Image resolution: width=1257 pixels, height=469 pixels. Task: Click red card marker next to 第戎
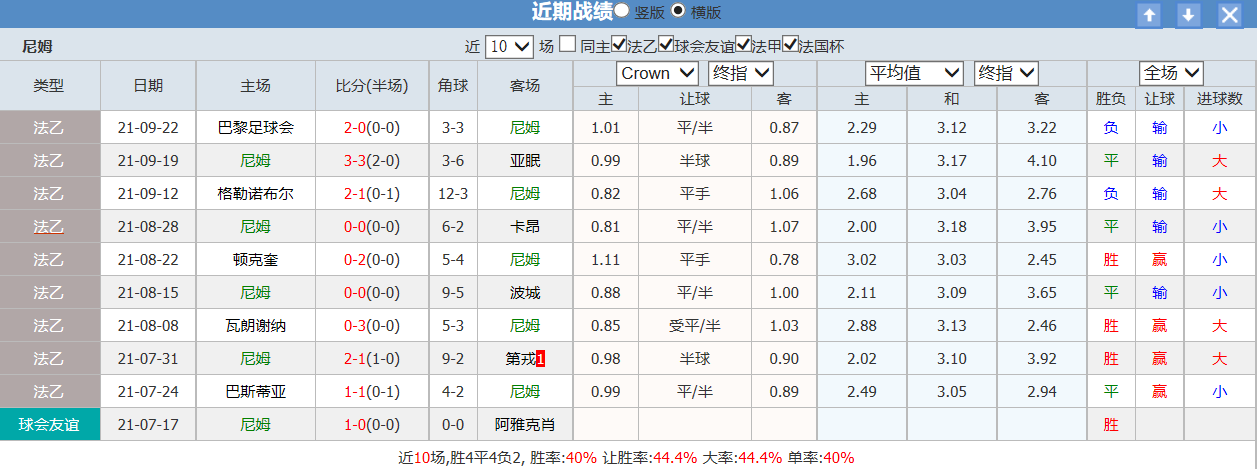click(541, 359)
